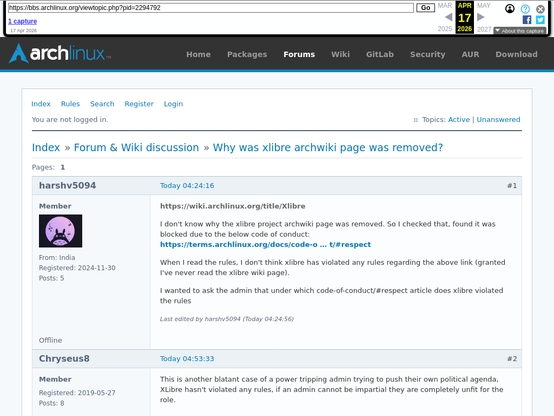Click 'From: India' text
The image size is (554, 416).
(x=57, y=258)
